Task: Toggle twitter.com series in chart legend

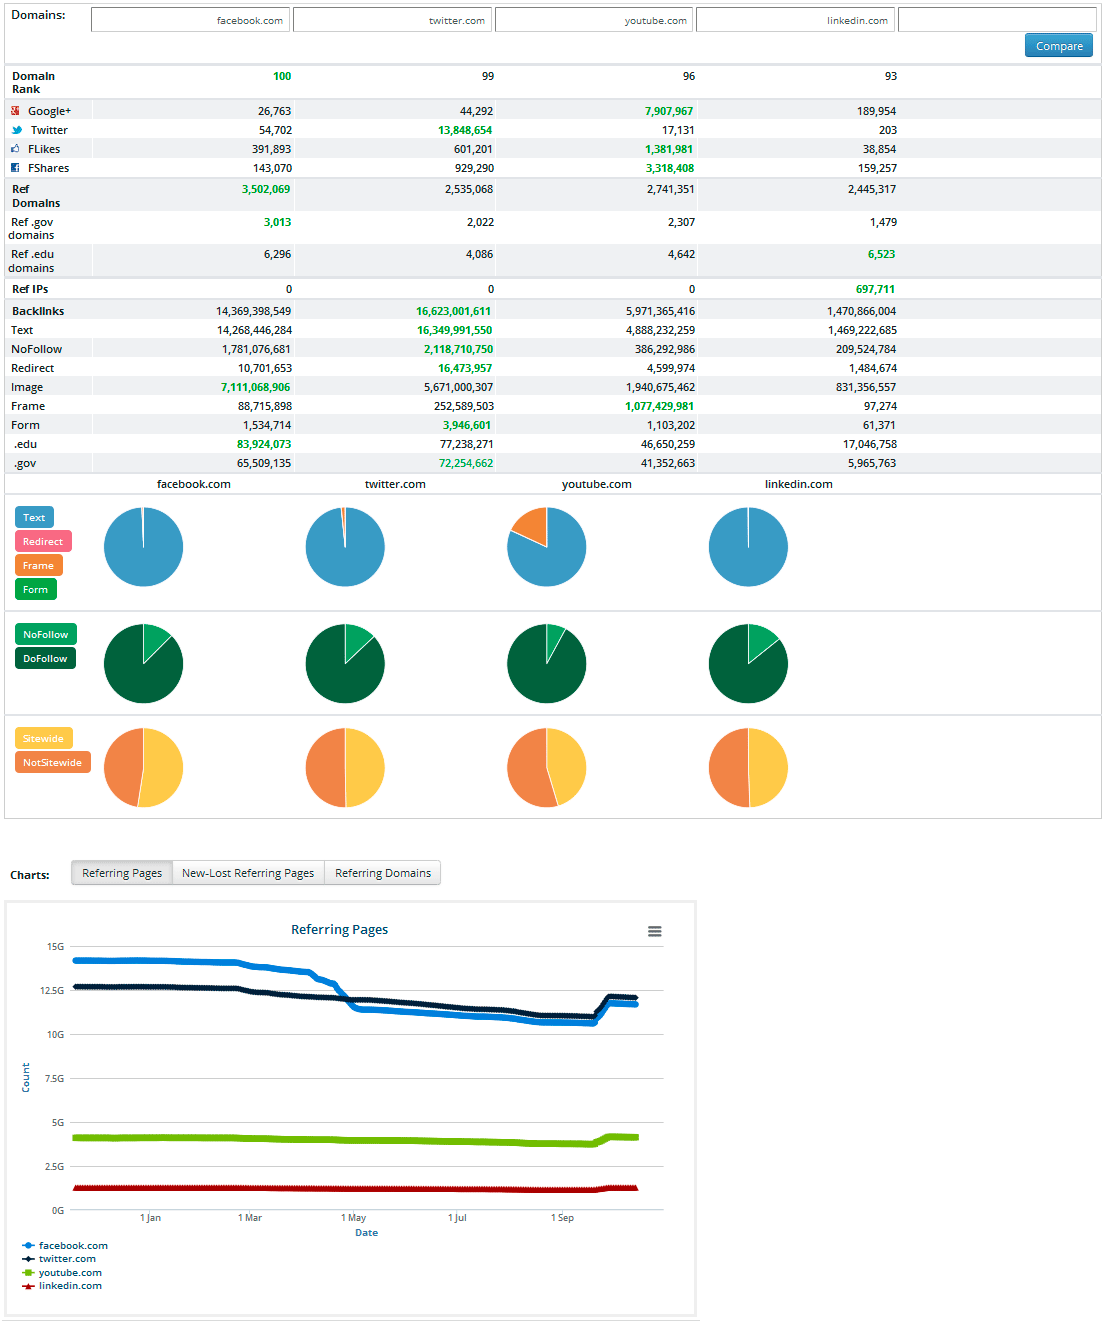Action: (x=66, y=1259)
